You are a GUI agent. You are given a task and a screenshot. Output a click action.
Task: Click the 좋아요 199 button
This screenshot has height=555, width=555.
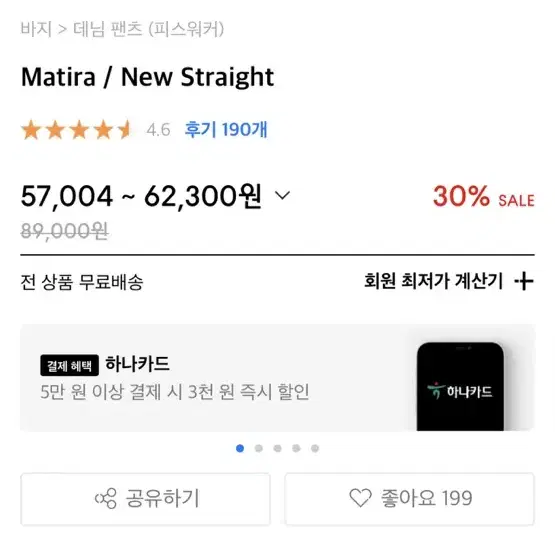click(409, 499)
